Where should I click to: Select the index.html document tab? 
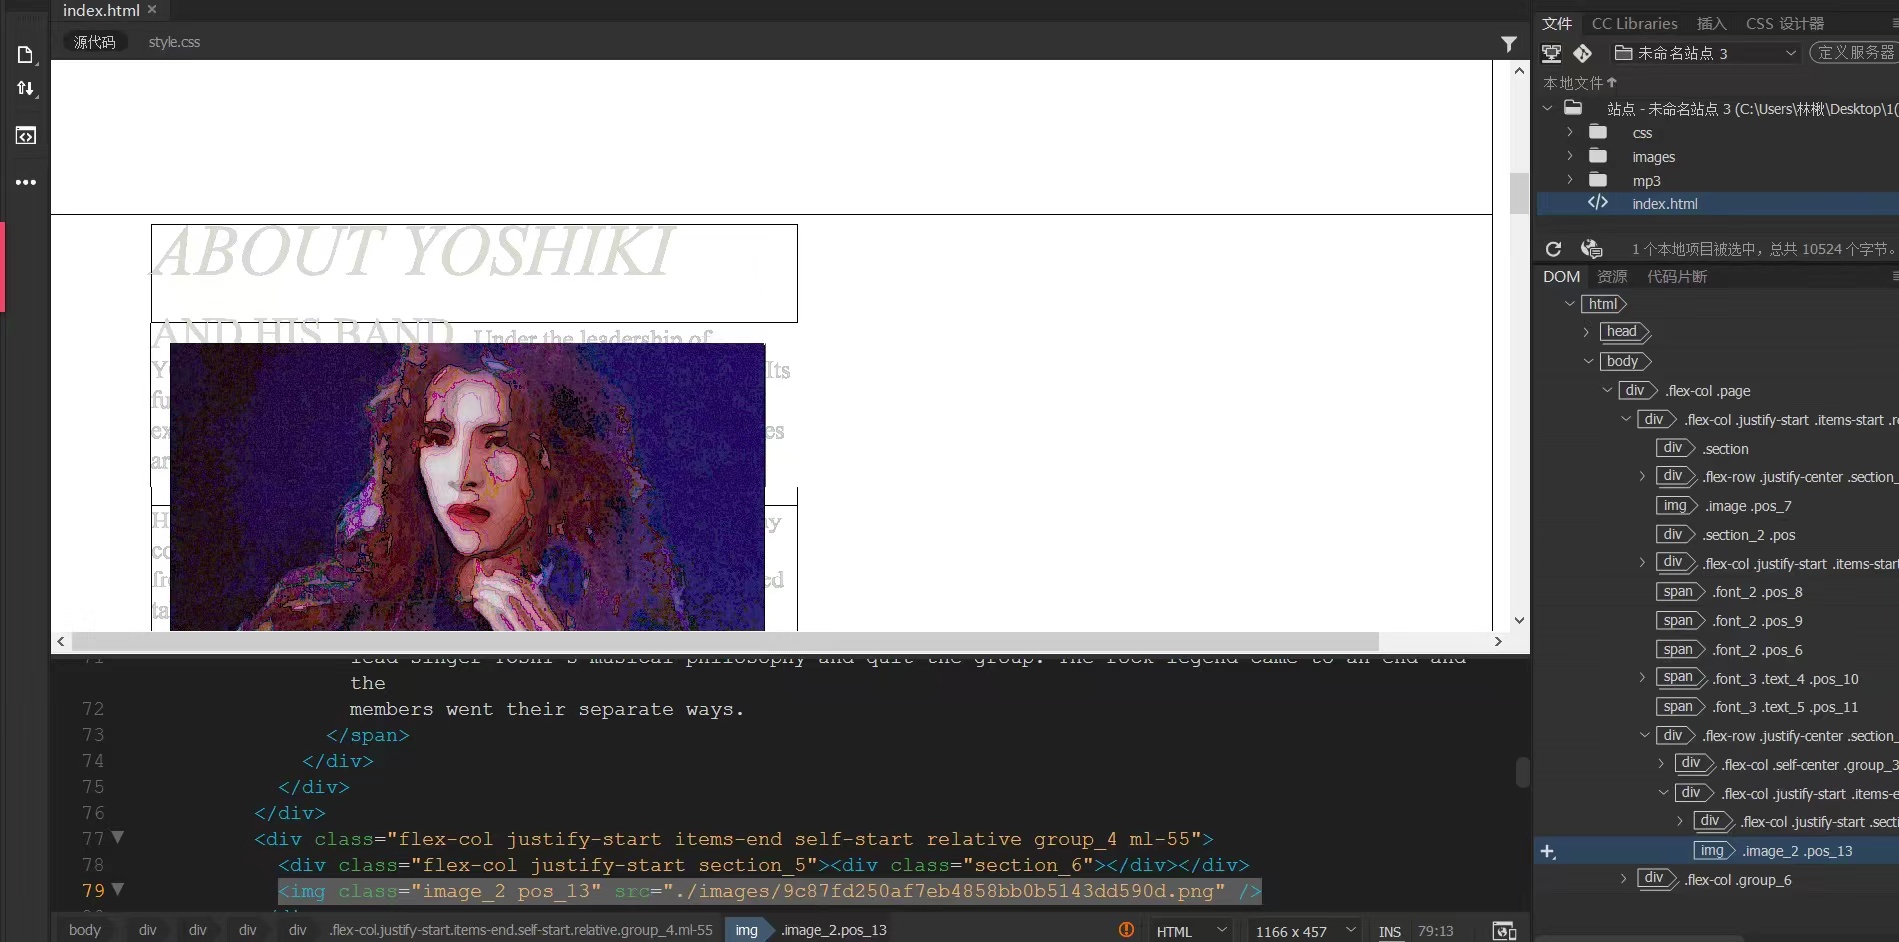tap(101, 10)
